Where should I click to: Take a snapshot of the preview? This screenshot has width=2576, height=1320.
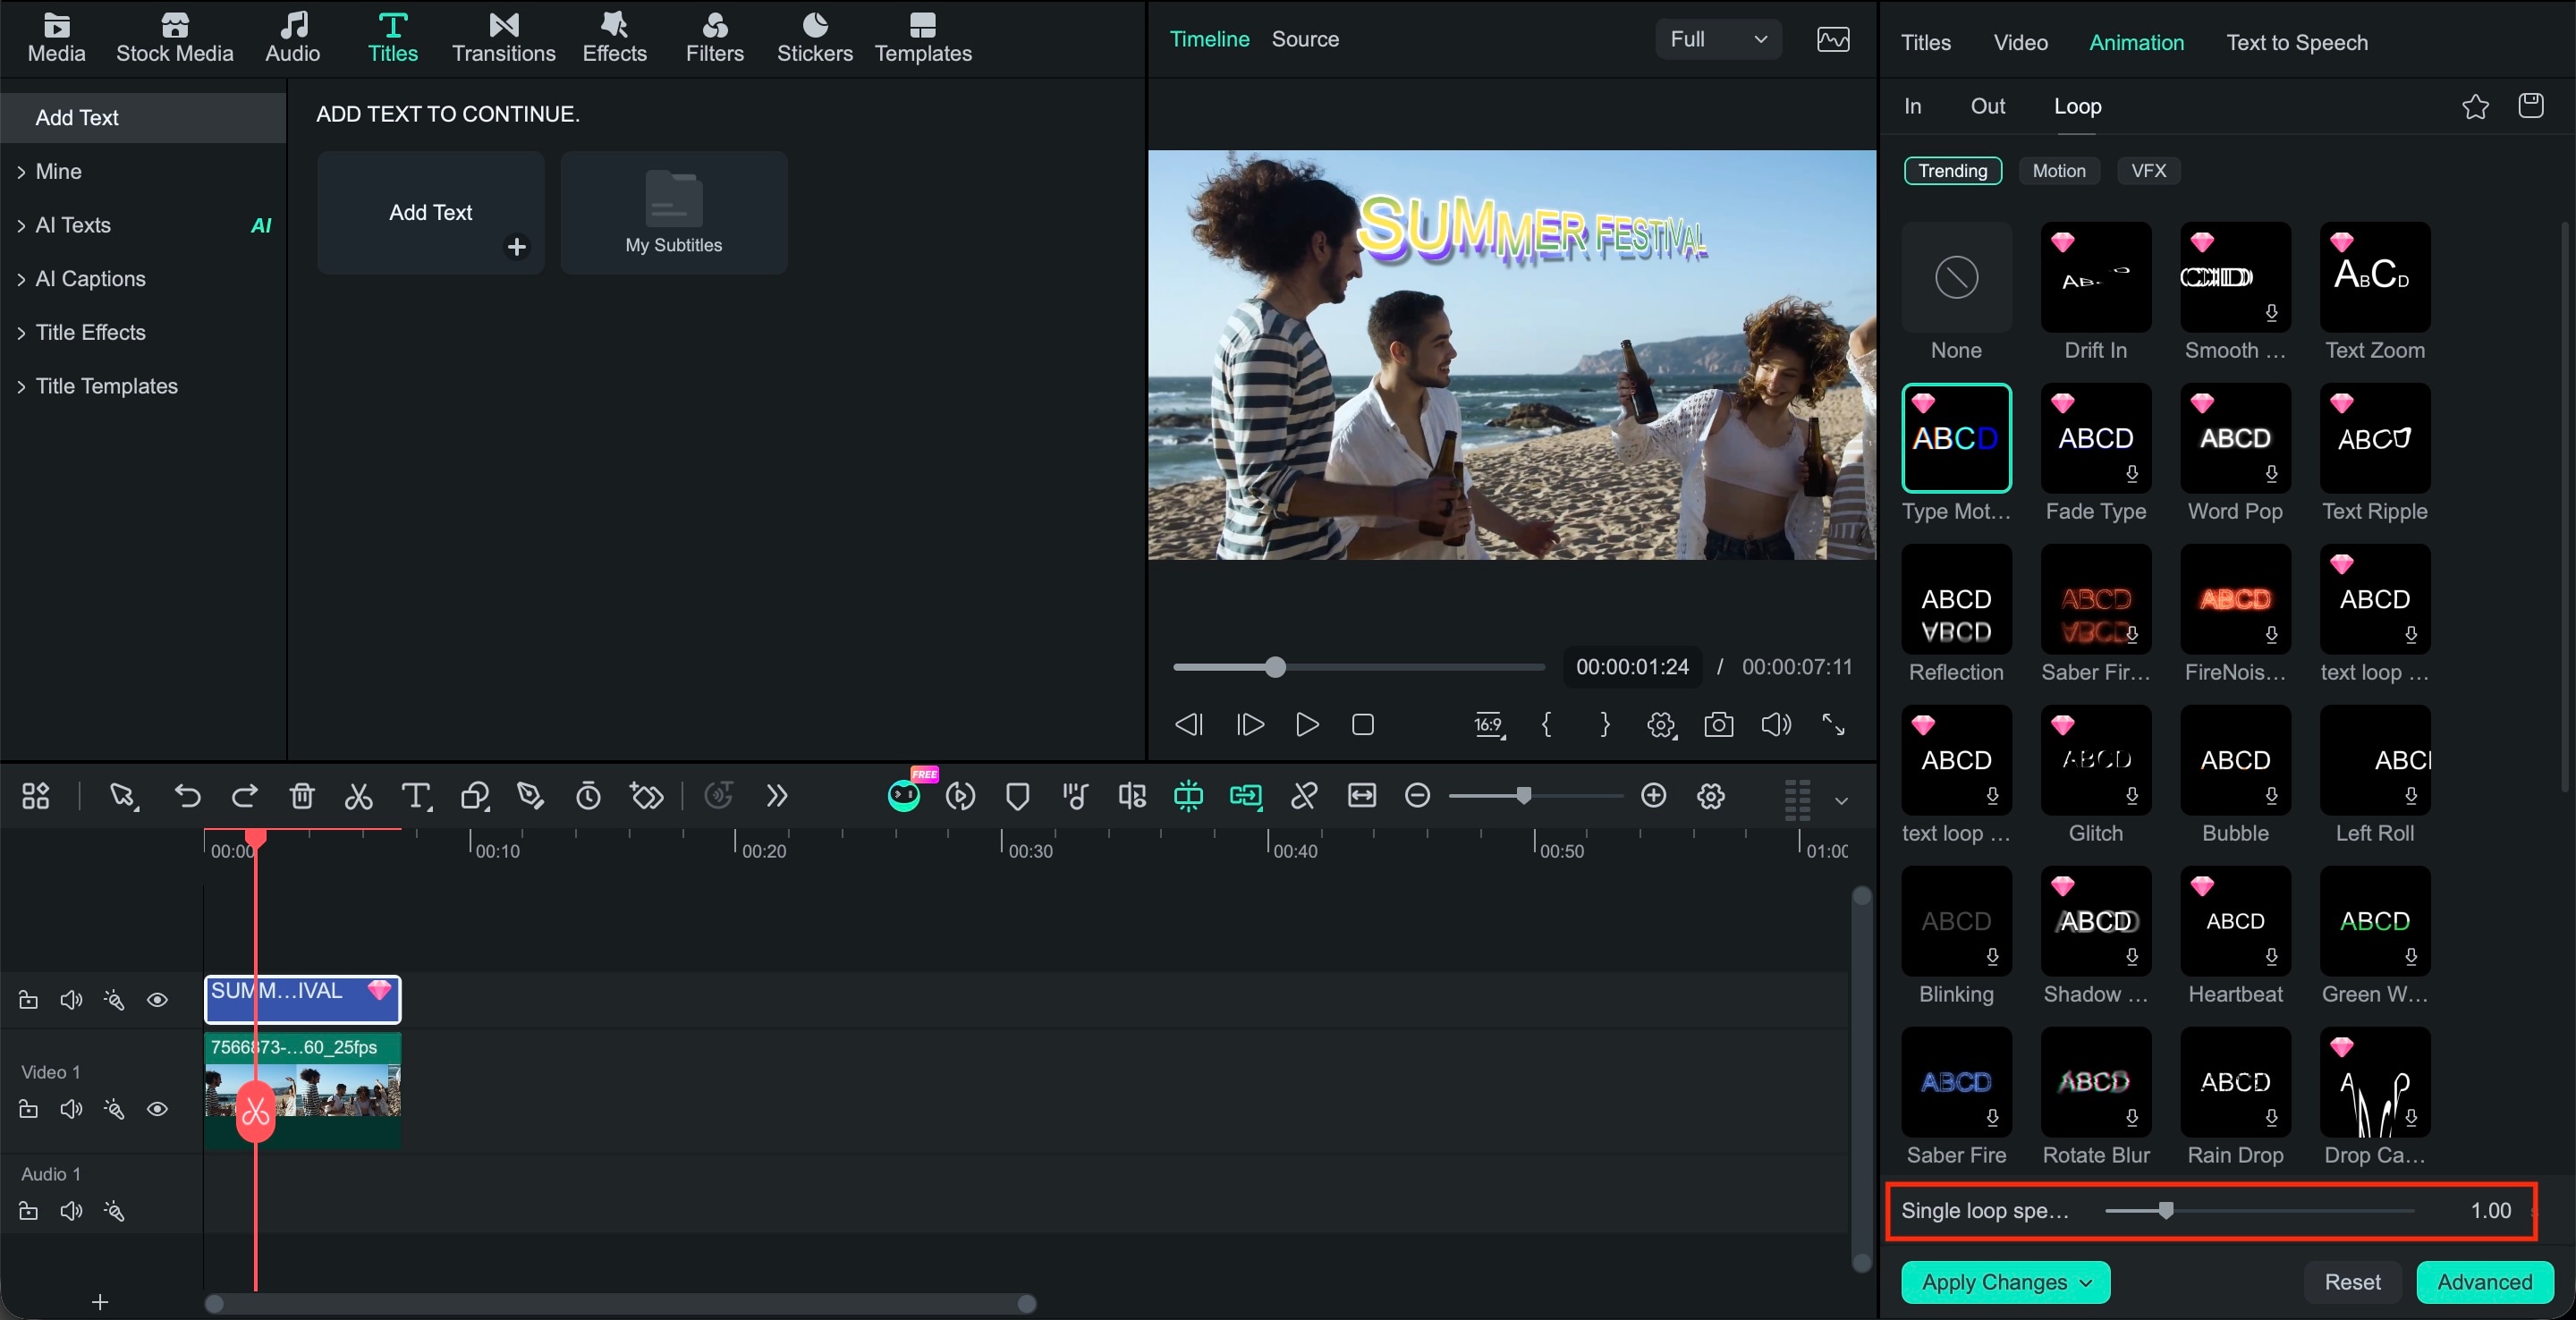coord(1718,724)
